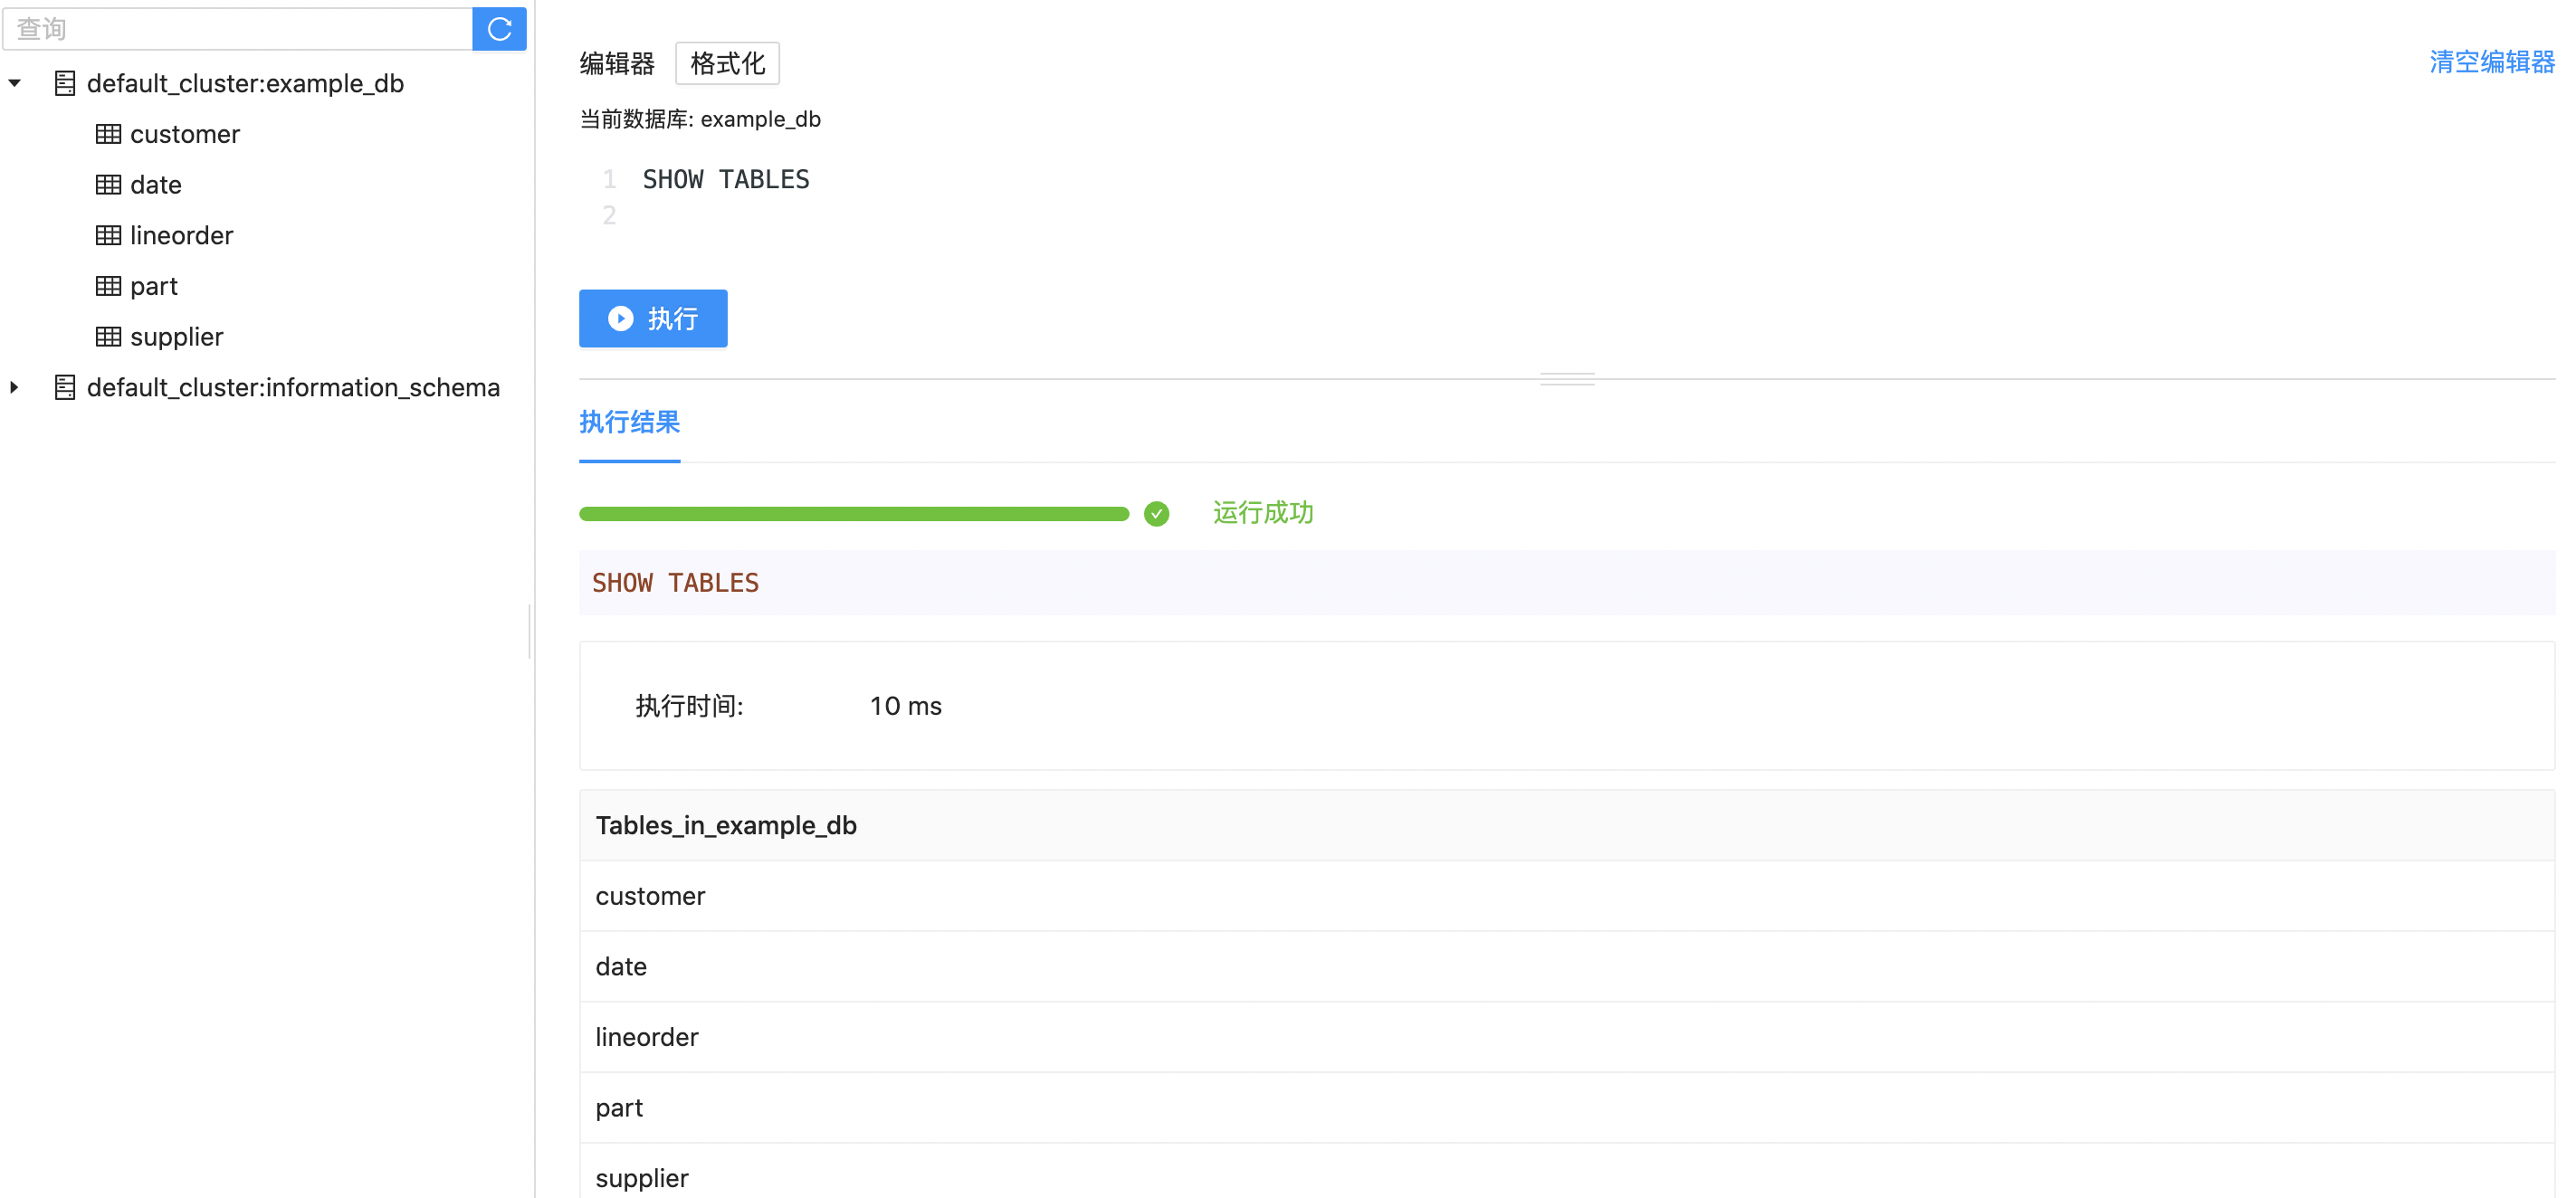Click the table icon beside date
2576x1198 pixels.
click(108, 185)
